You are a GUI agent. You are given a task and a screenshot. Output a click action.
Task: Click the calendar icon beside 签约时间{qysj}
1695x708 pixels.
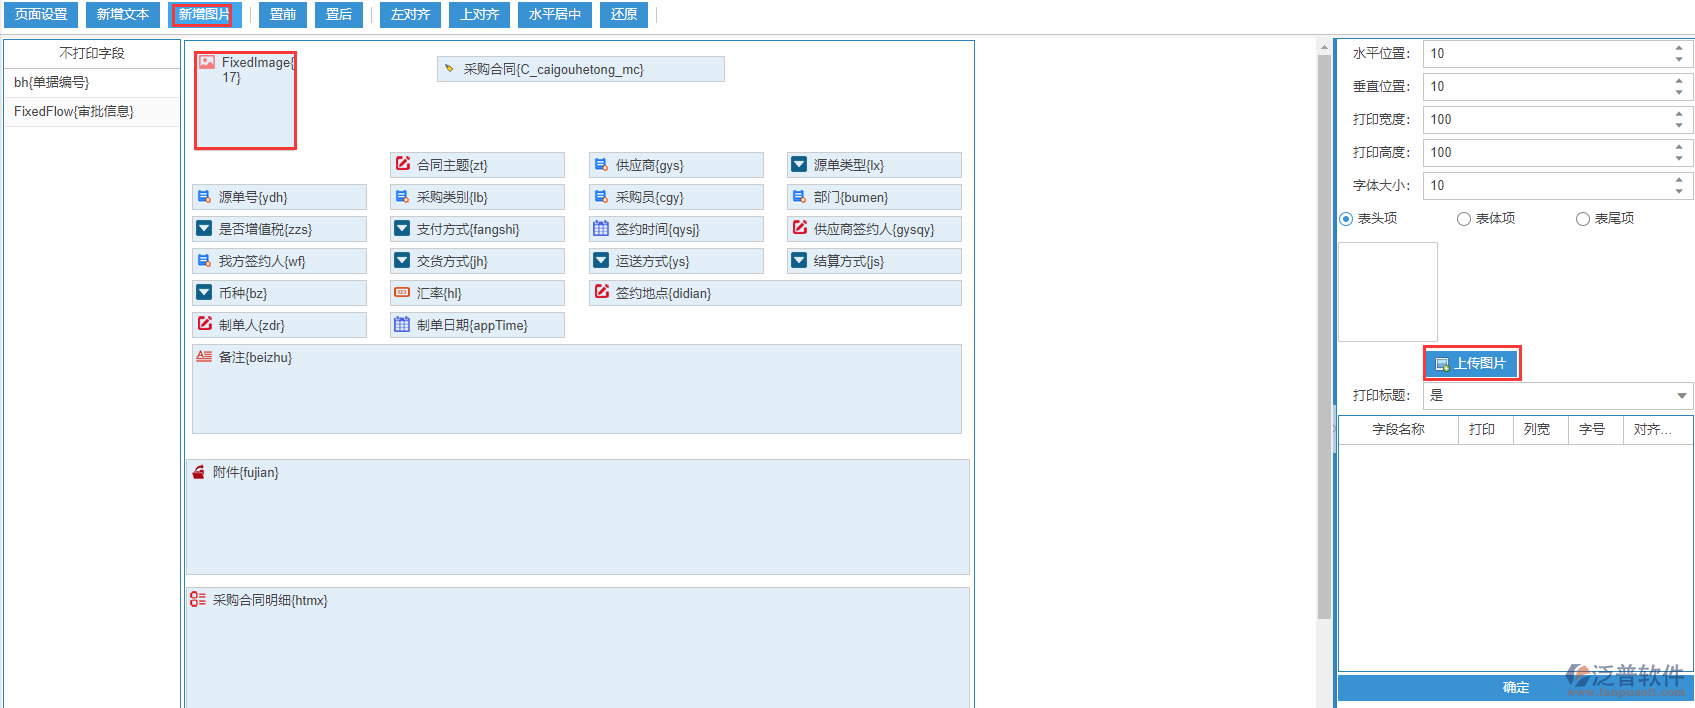(601, 228)
